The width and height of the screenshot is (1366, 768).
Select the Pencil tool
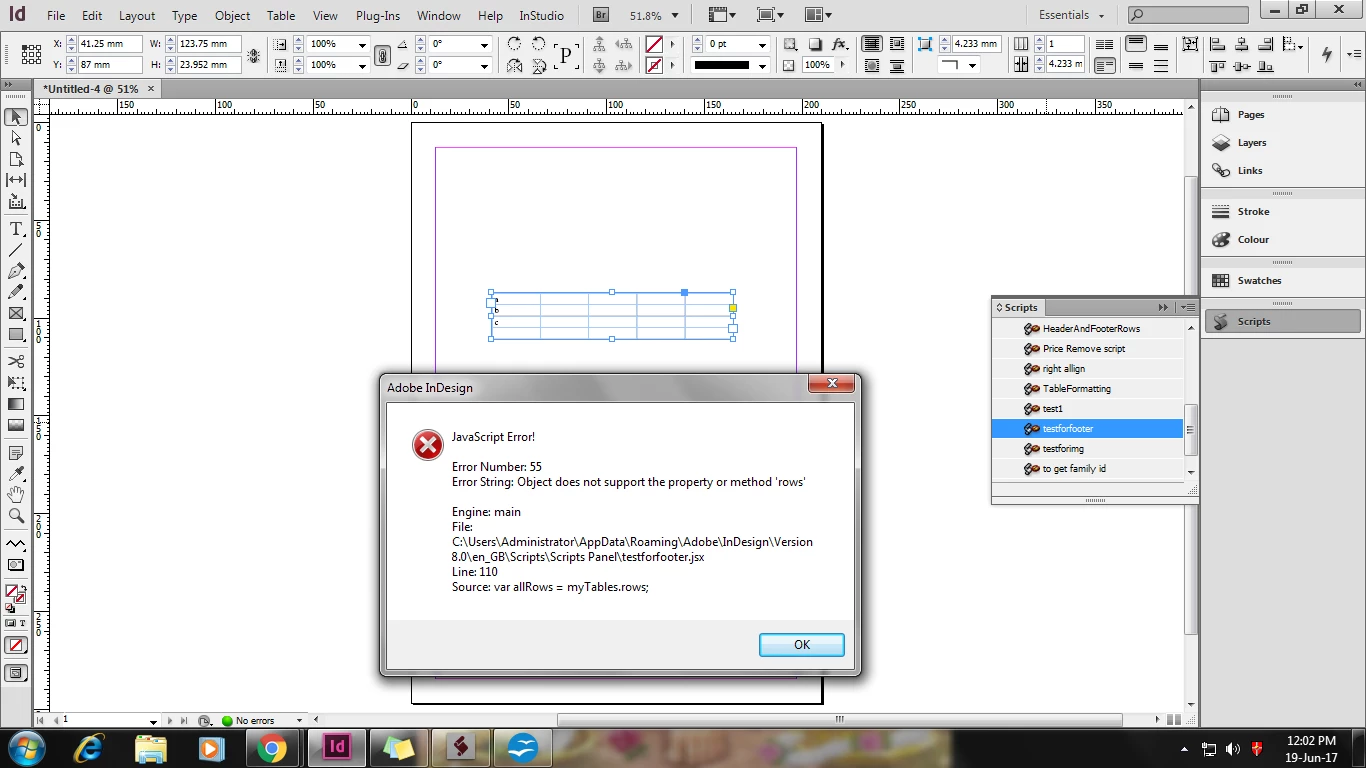(16, 292)
